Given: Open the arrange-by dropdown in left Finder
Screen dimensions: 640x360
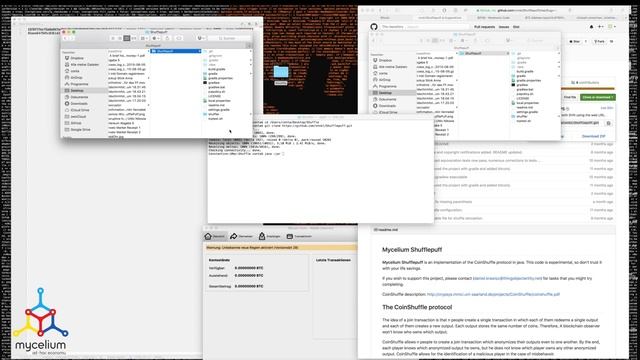Looking at the screenshot, I should pyautogui.click(x=144, y=38).
